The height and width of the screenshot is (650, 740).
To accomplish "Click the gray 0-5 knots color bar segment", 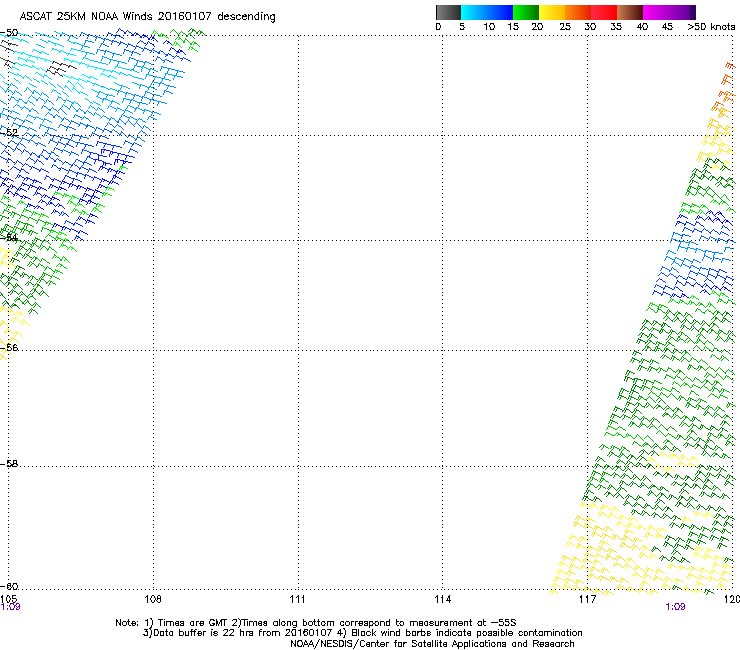I will pyautogui.click(x=448, y=12).
